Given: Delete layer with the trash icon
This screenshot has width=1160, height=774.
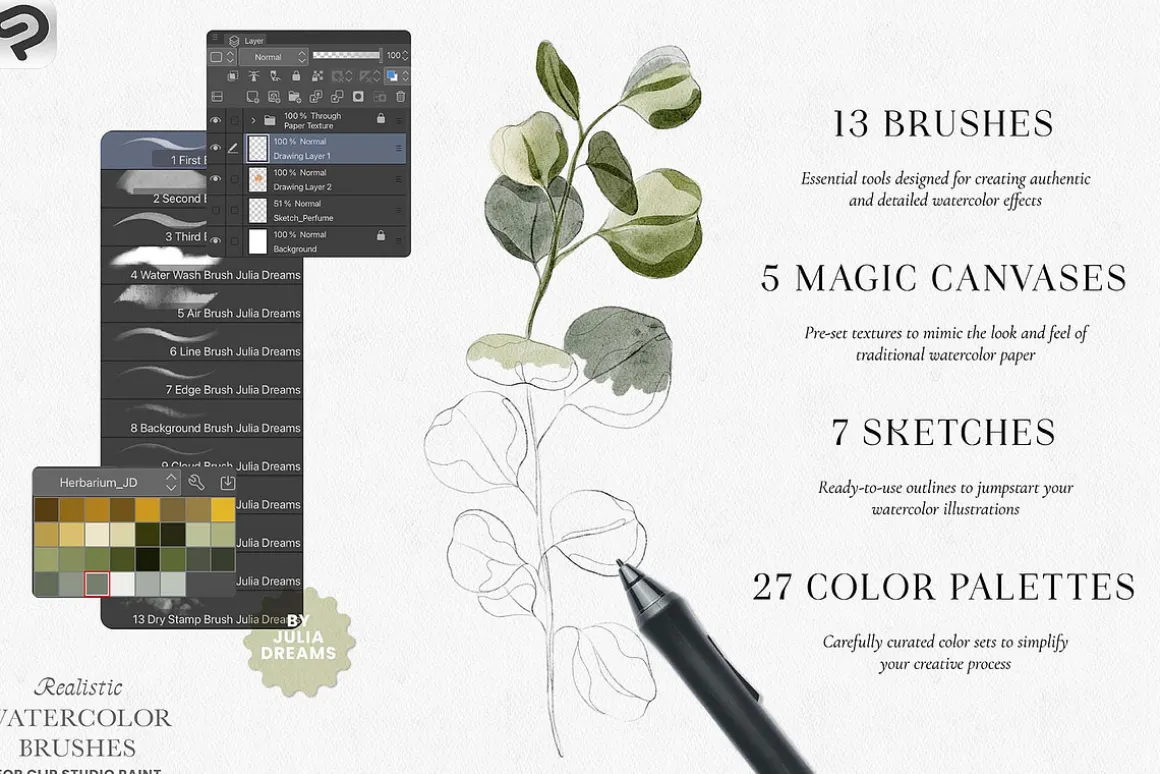Looking at the screenshot, I should pos(400,96).
